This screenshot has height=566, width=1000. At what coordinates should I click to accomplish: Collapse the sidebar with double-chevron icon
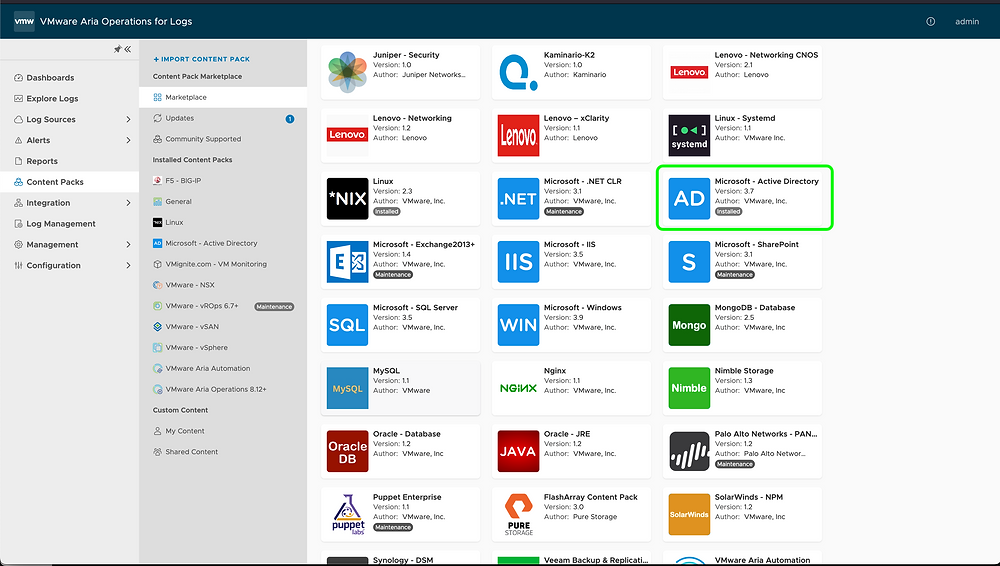pos(128,49)
